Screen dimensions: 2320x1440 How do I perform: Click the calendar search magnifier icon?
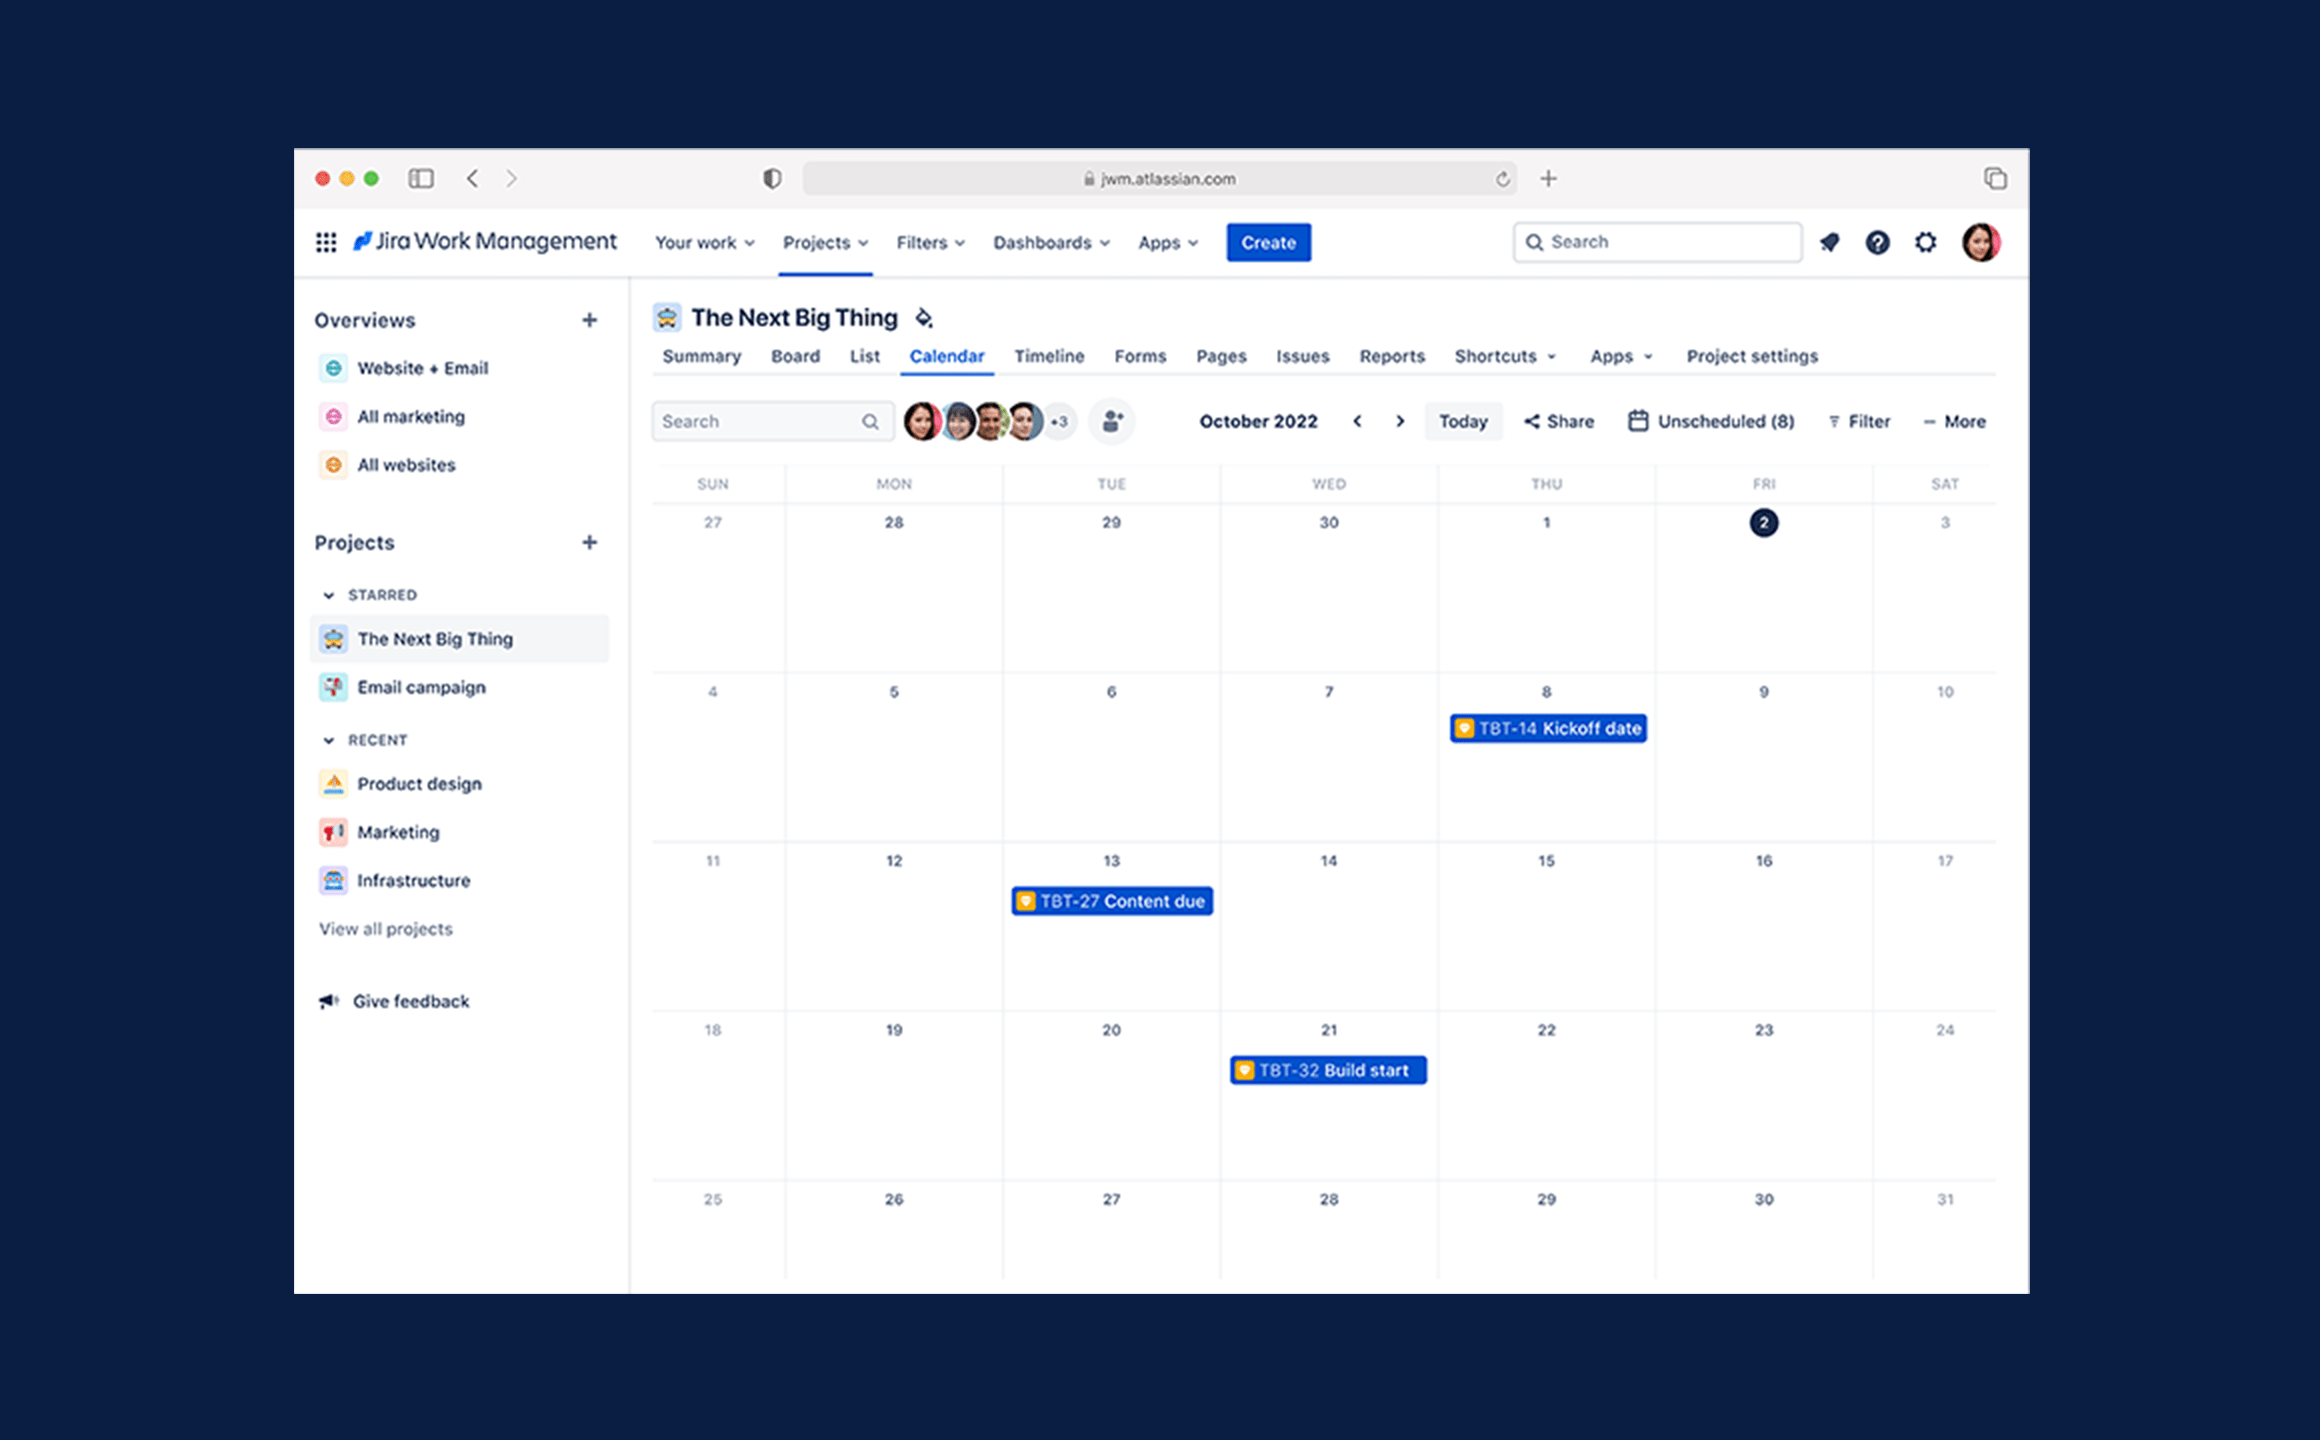point(871,421)
